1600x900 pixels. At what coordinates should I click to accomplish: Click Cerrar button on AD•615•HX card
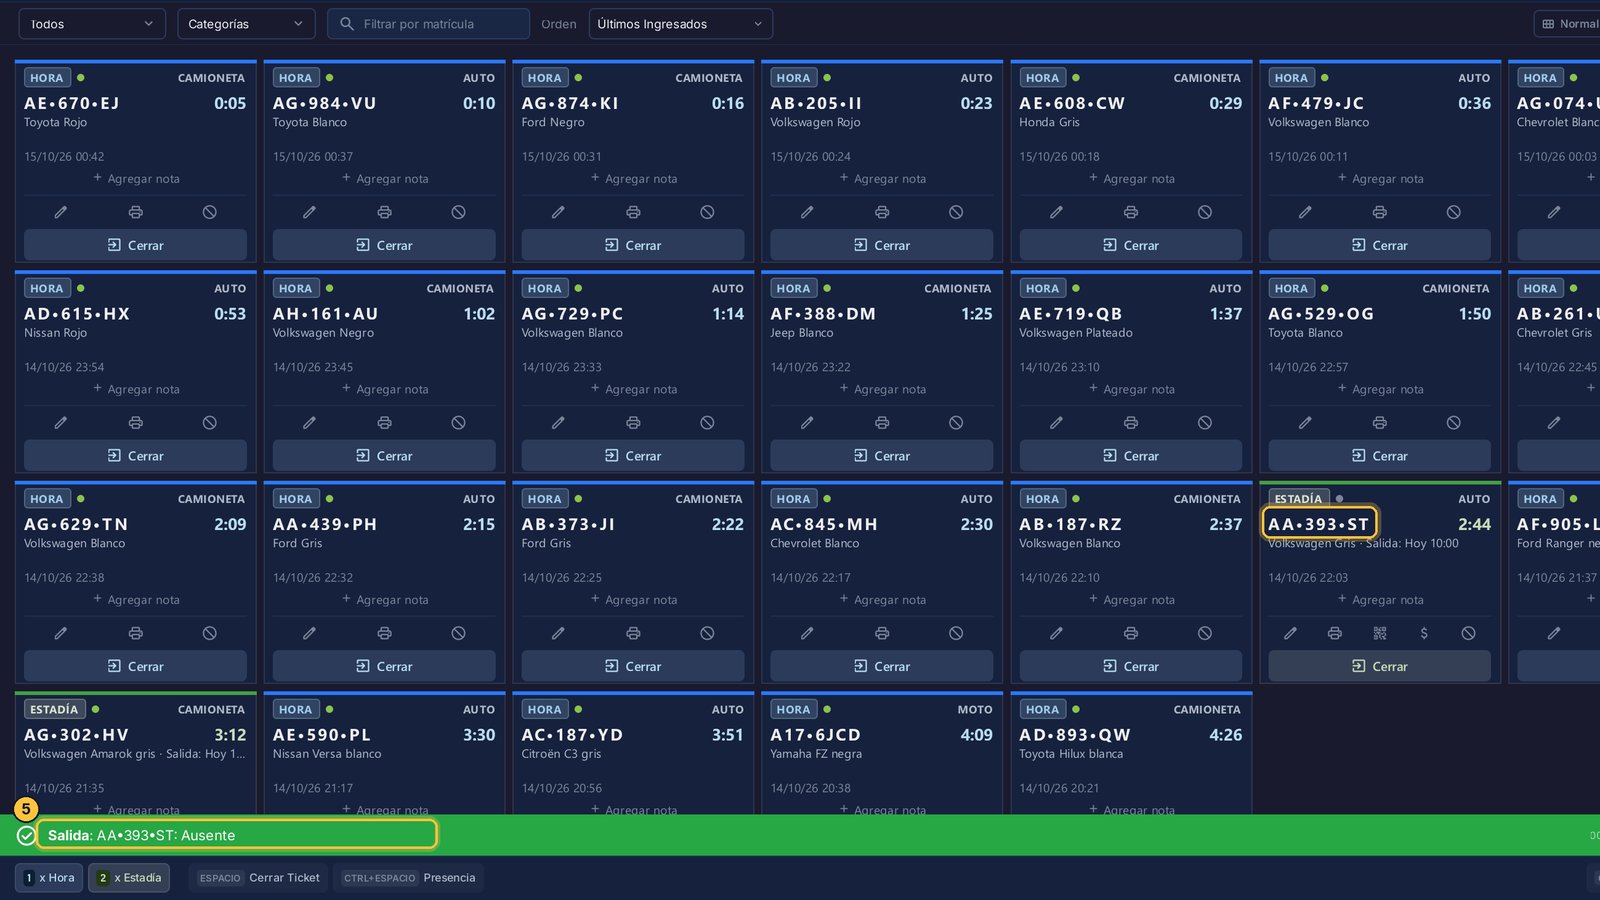[x=135, y=456]
